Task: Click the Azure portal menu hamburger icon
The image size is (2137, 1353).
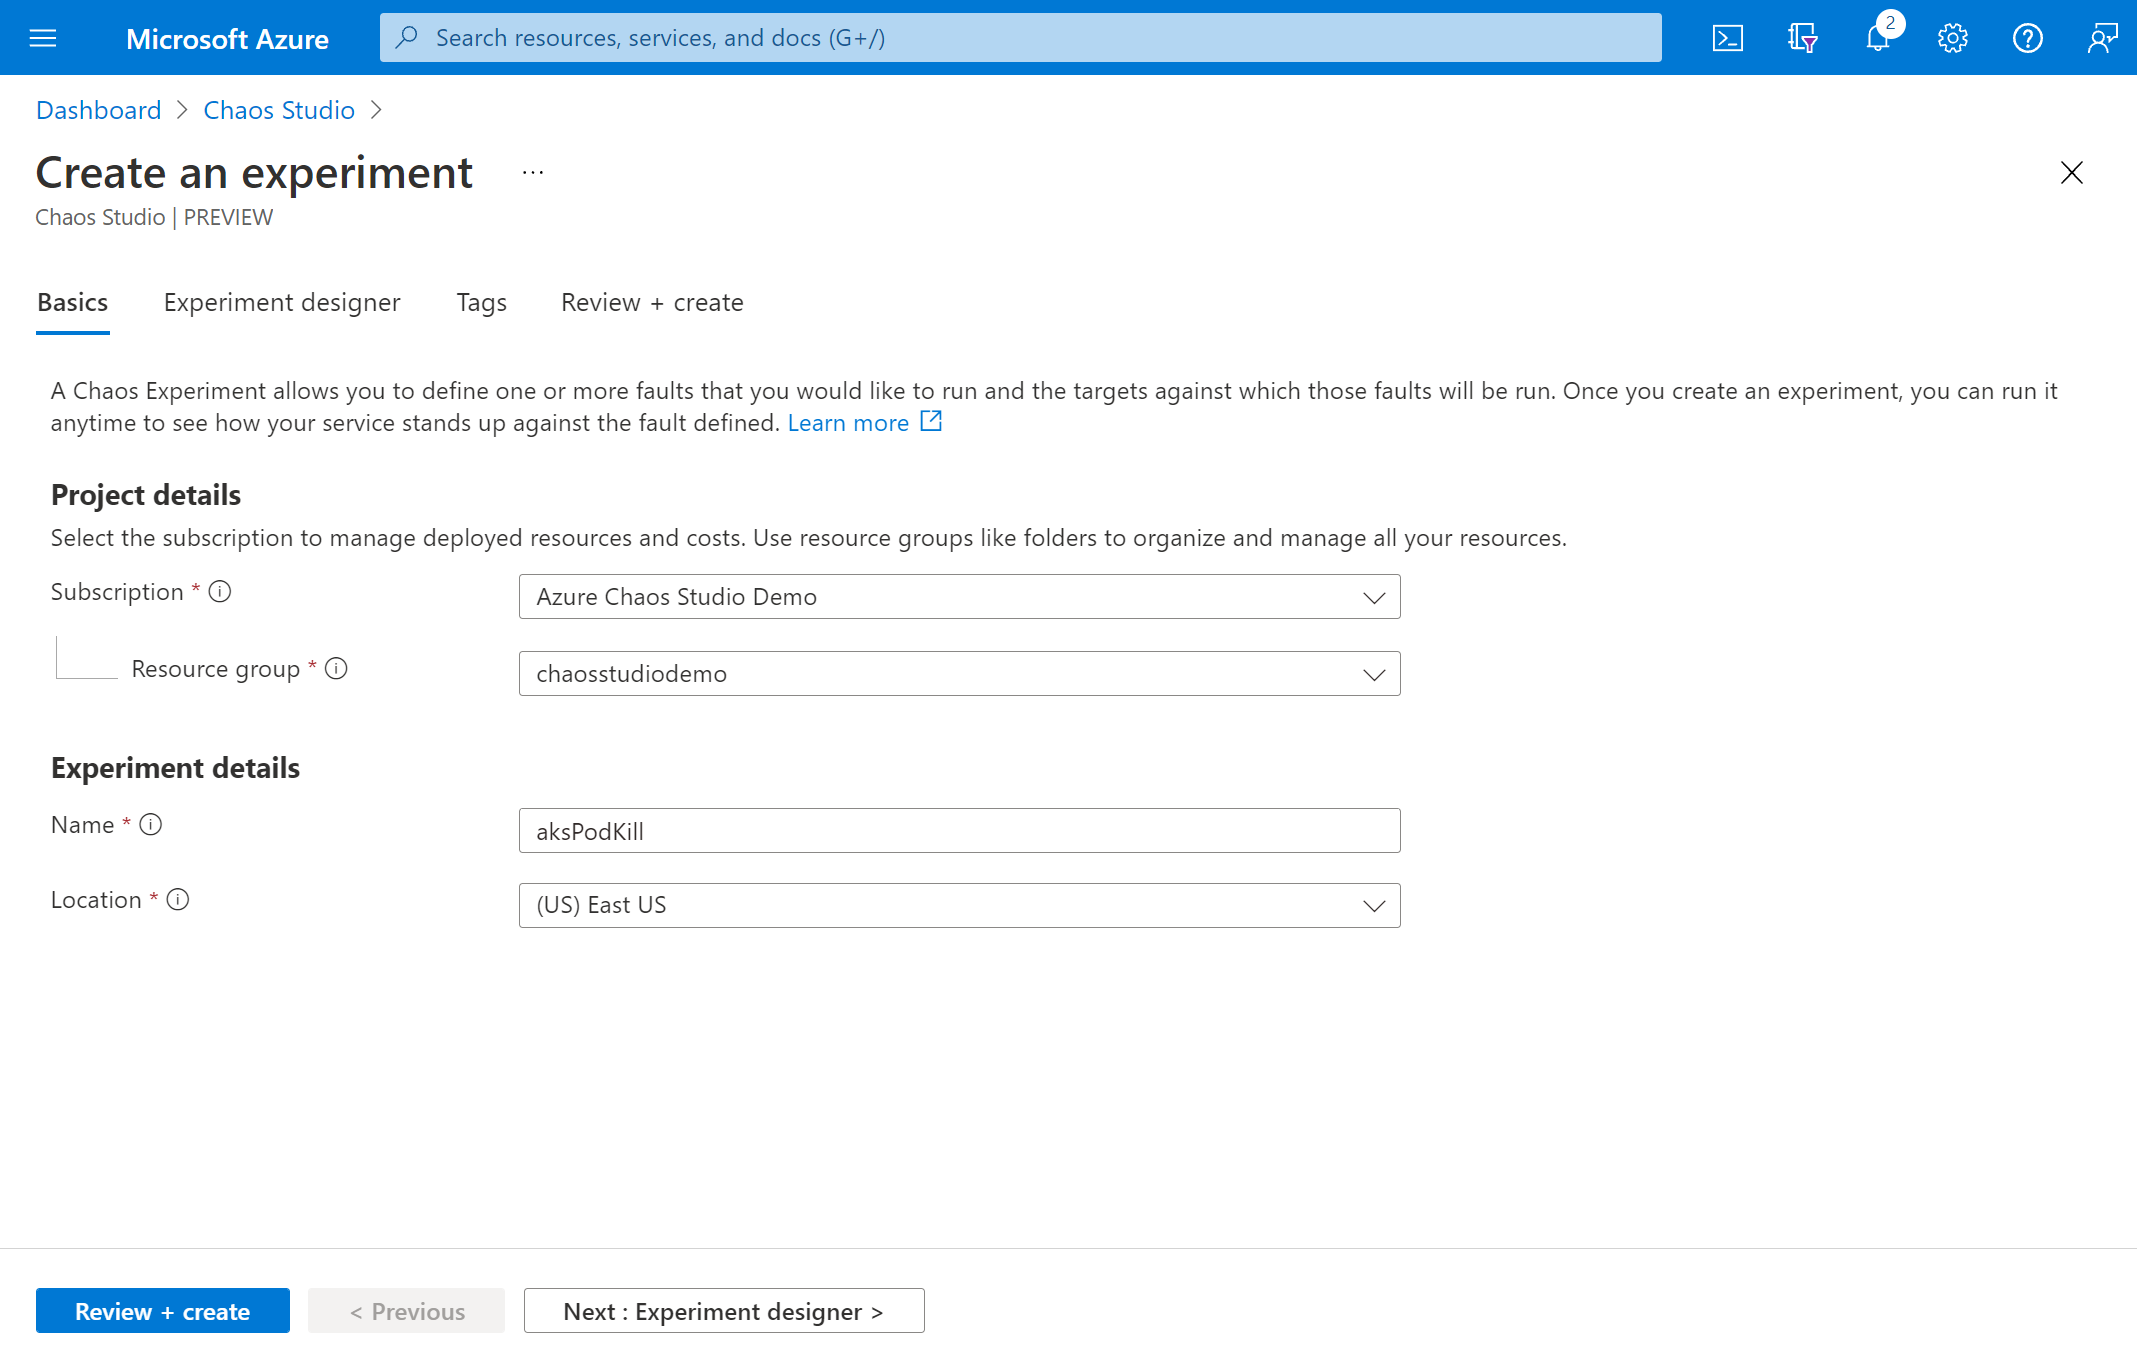Action: pyautogui.click(x=44, y=37)
